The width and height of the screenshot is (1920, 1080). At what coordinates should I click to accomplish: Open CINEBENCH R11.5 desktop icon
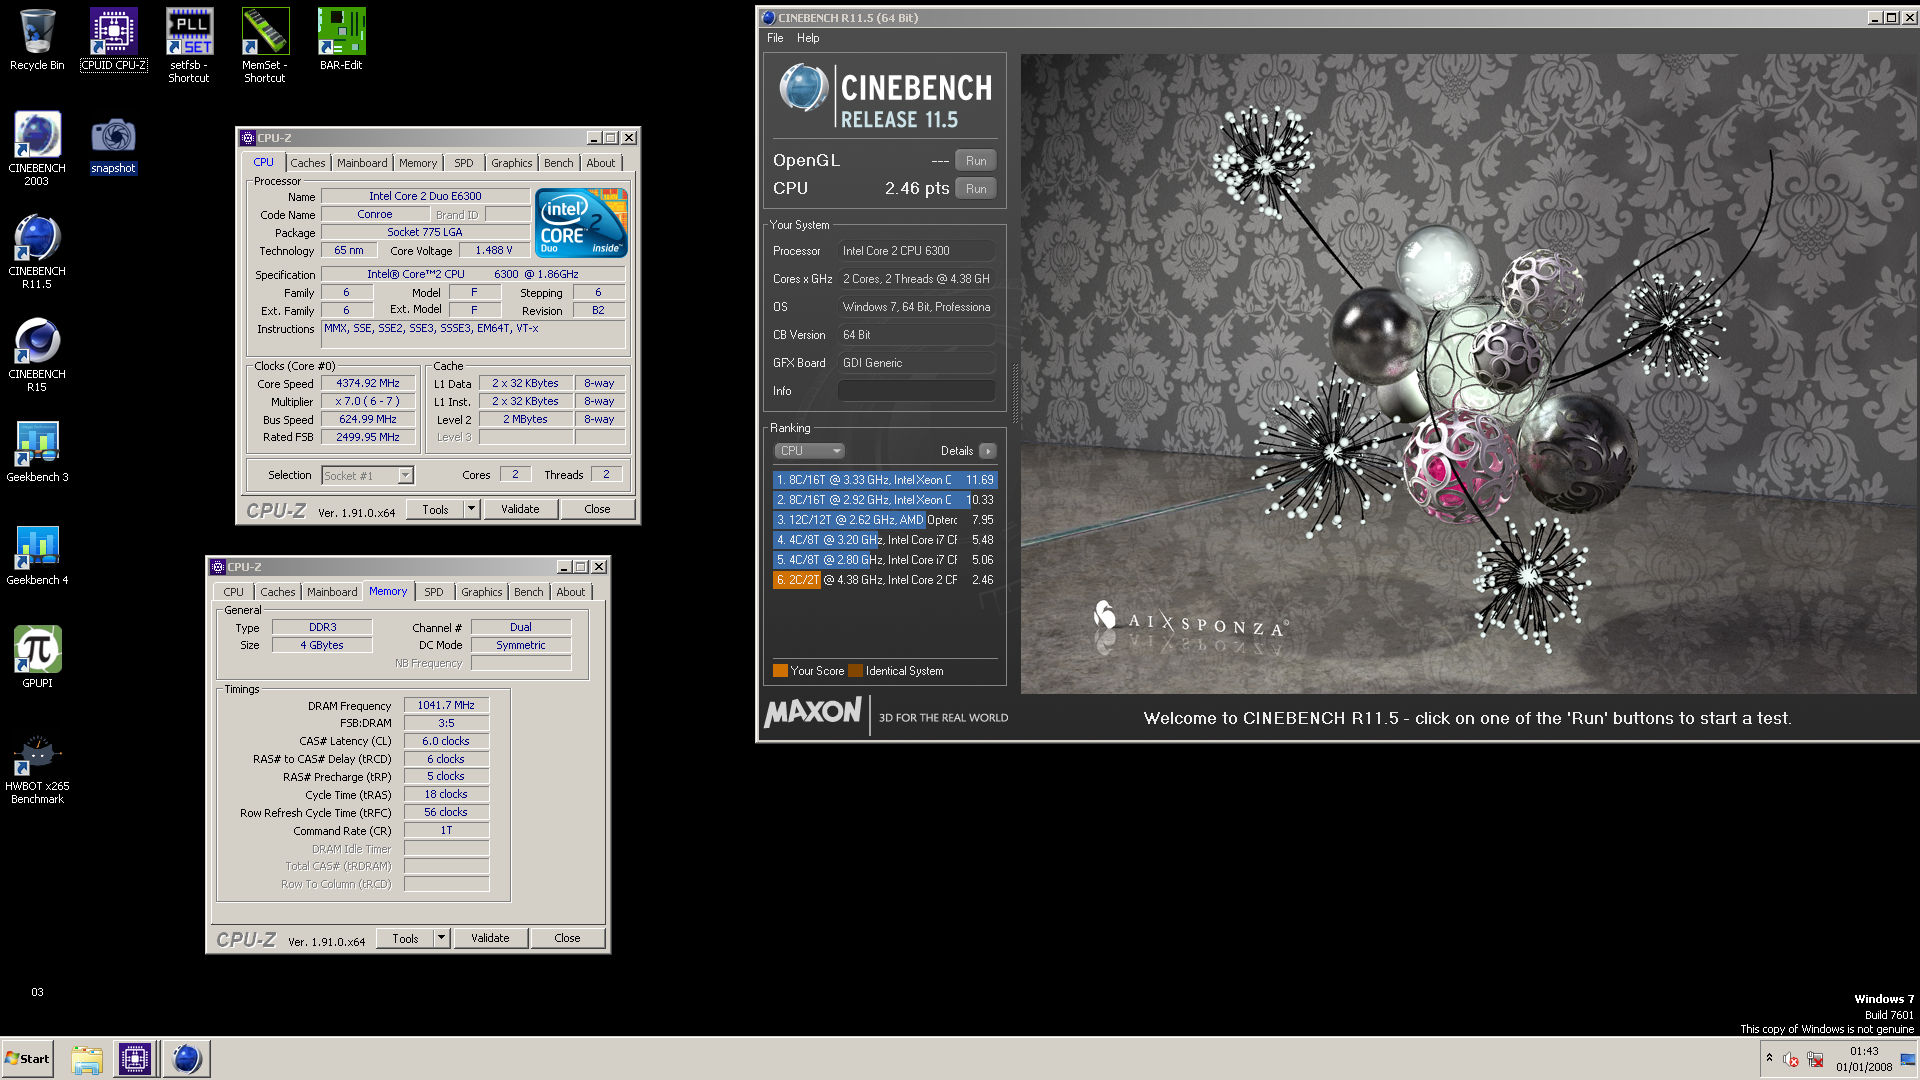pos(37,251)
